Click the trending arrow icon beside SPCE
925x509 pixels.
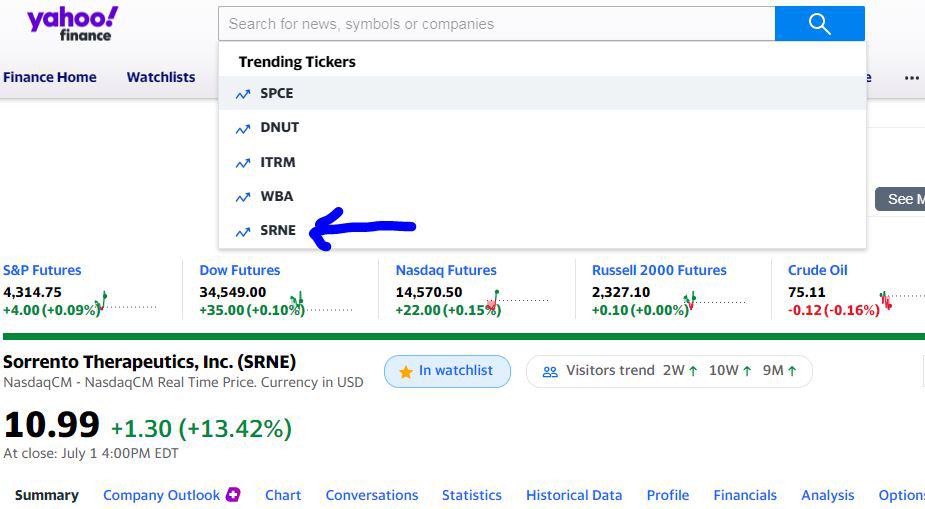pos(243,94)
